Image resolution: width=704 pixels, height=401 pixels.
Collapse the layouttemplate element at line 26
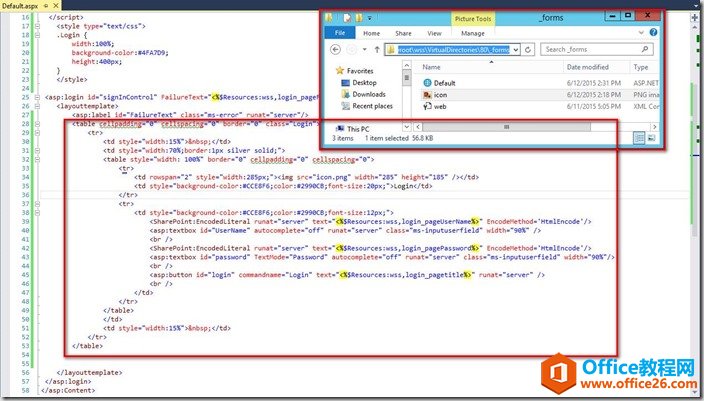click(x=37, y=106)
